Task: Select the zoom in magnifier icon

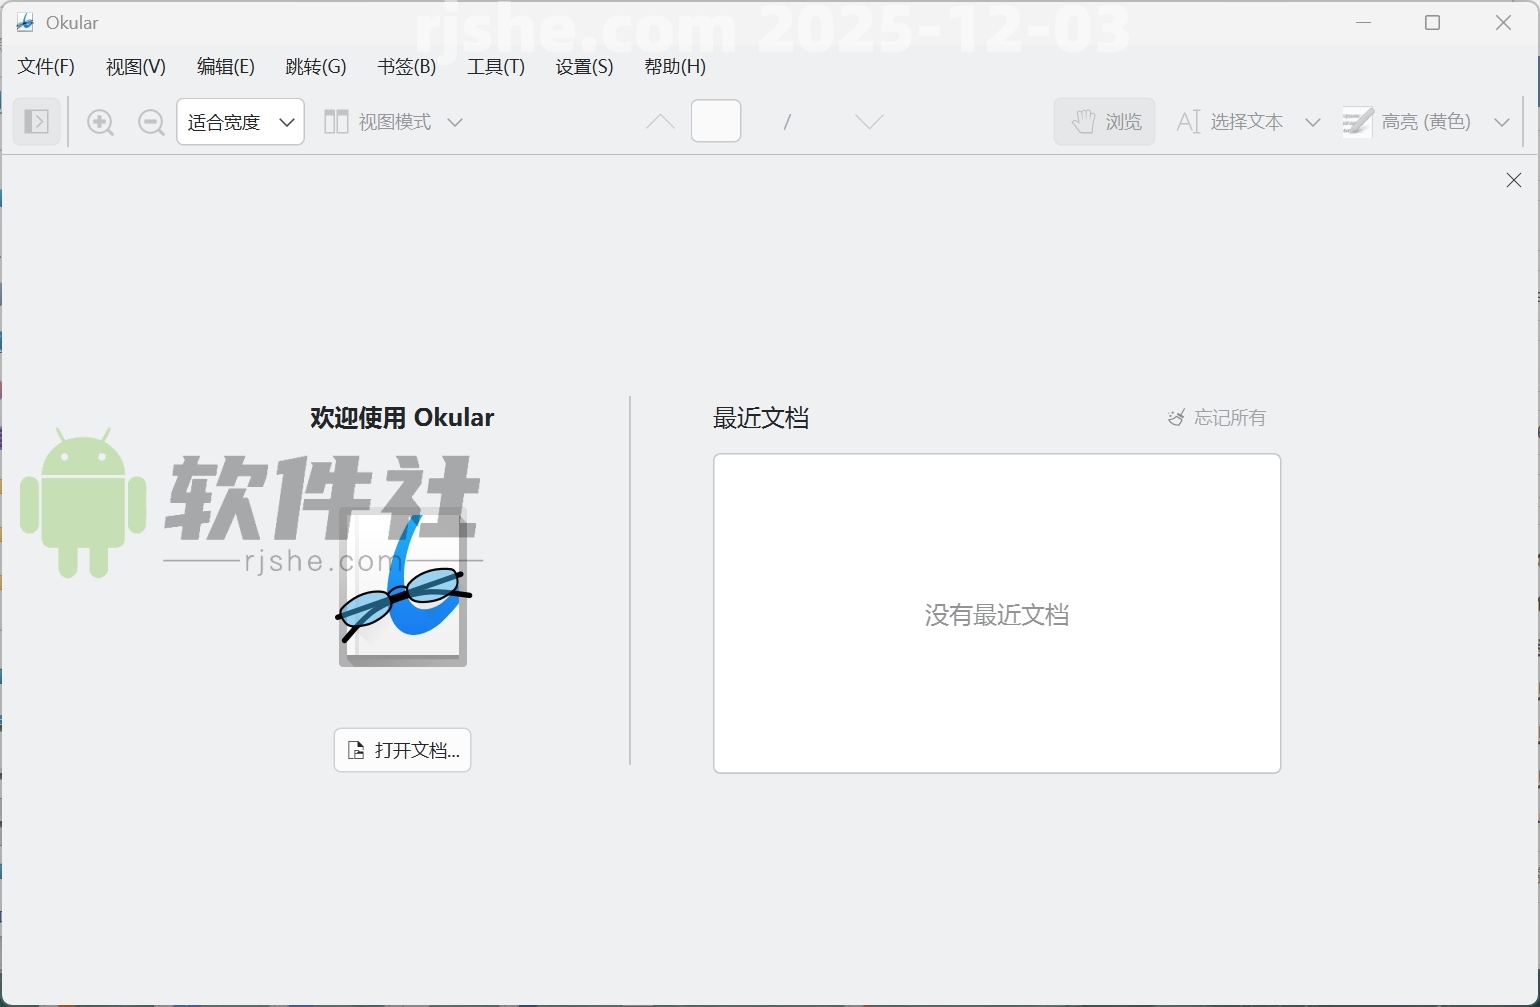Action: (x=100, y=121)
